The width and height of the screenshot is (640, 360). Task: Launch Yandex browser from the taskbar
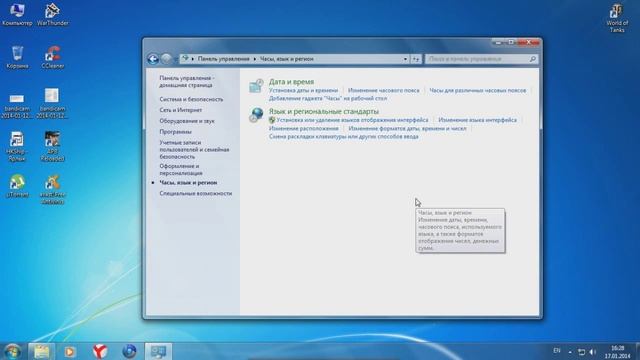[100, 351]
